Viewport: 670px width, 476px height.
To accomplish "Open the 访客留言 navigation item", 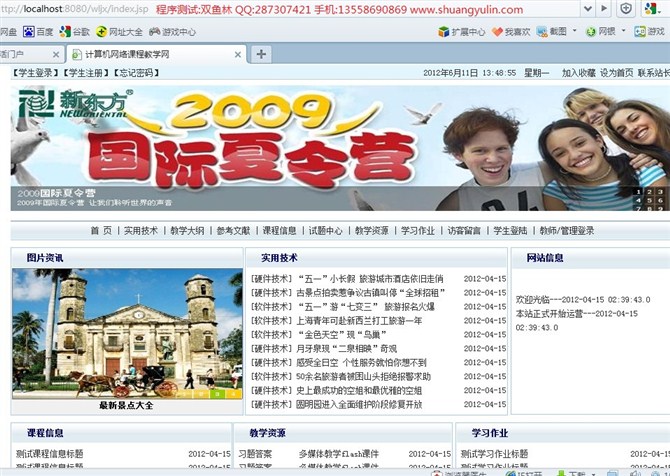I will 464,231.
